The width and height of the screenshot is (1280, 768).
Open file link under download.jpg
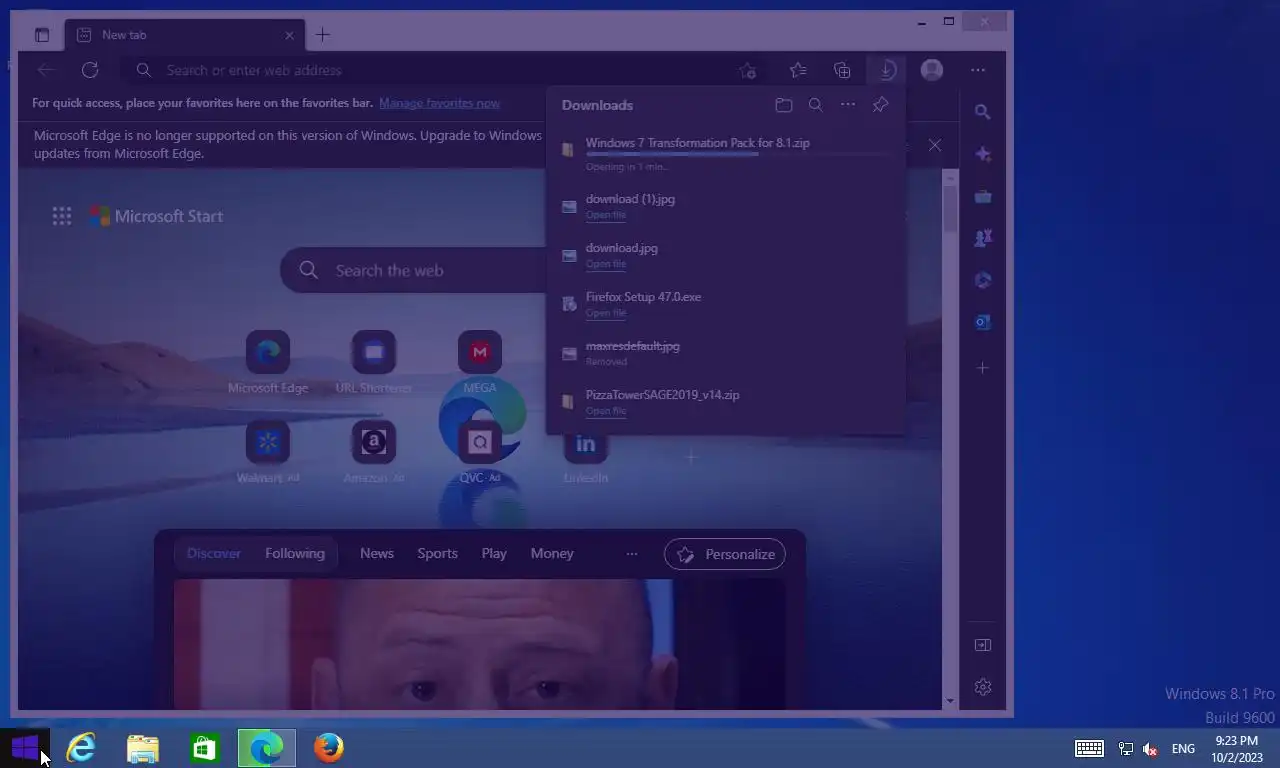(x=606, y=264)
